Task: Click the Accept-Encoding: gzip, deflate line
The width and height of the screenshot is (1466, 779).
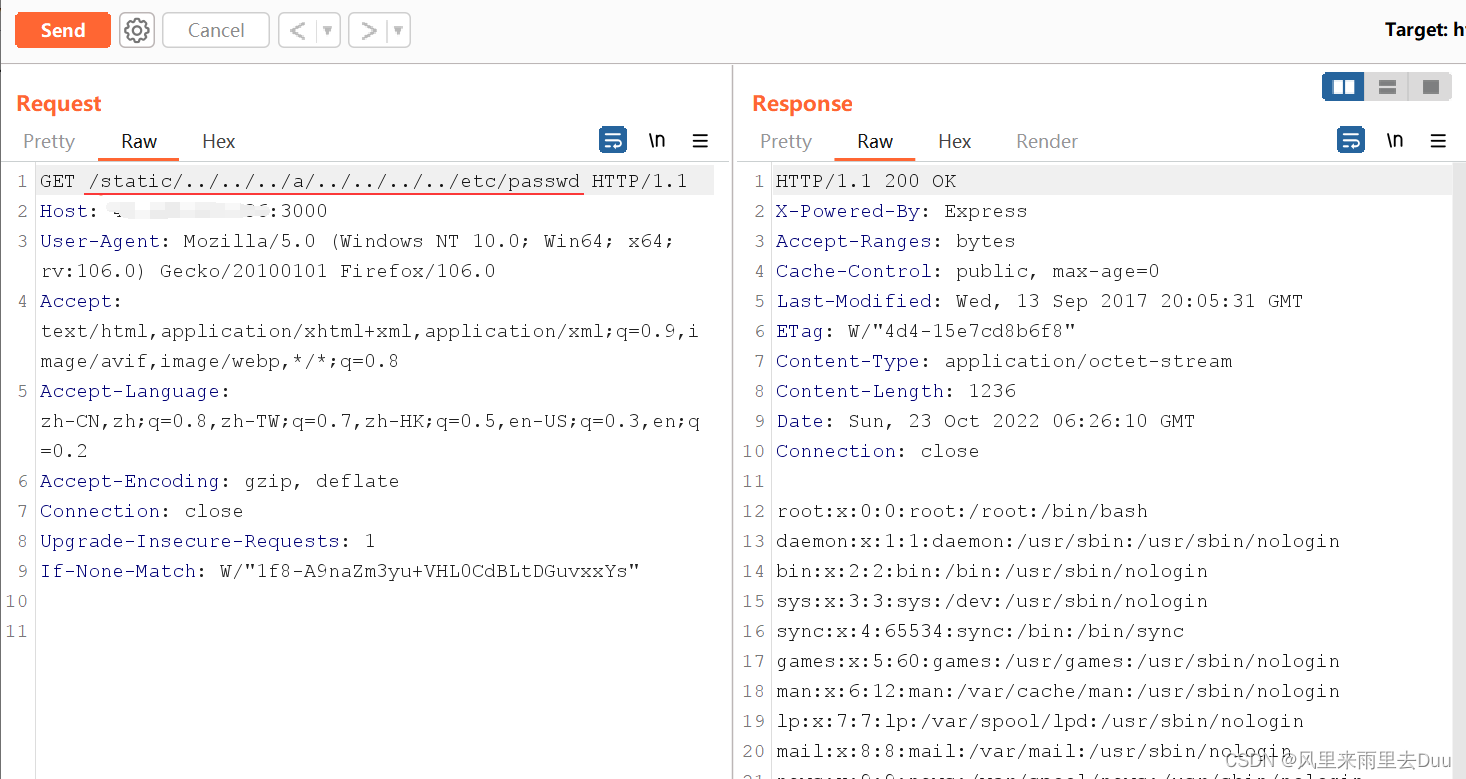Action: (x=219, y=481)
